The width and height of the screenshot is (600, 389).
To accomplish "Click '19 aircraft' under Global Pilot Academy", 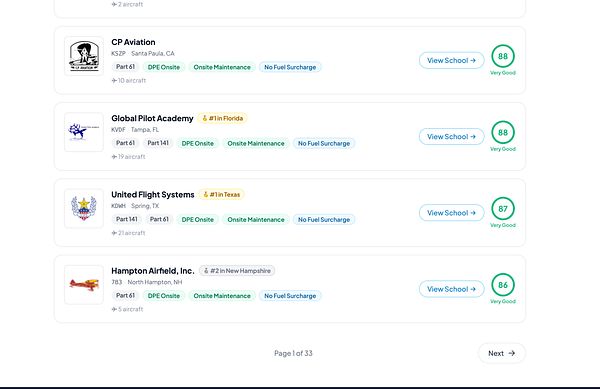I will [x=129, y=156].
